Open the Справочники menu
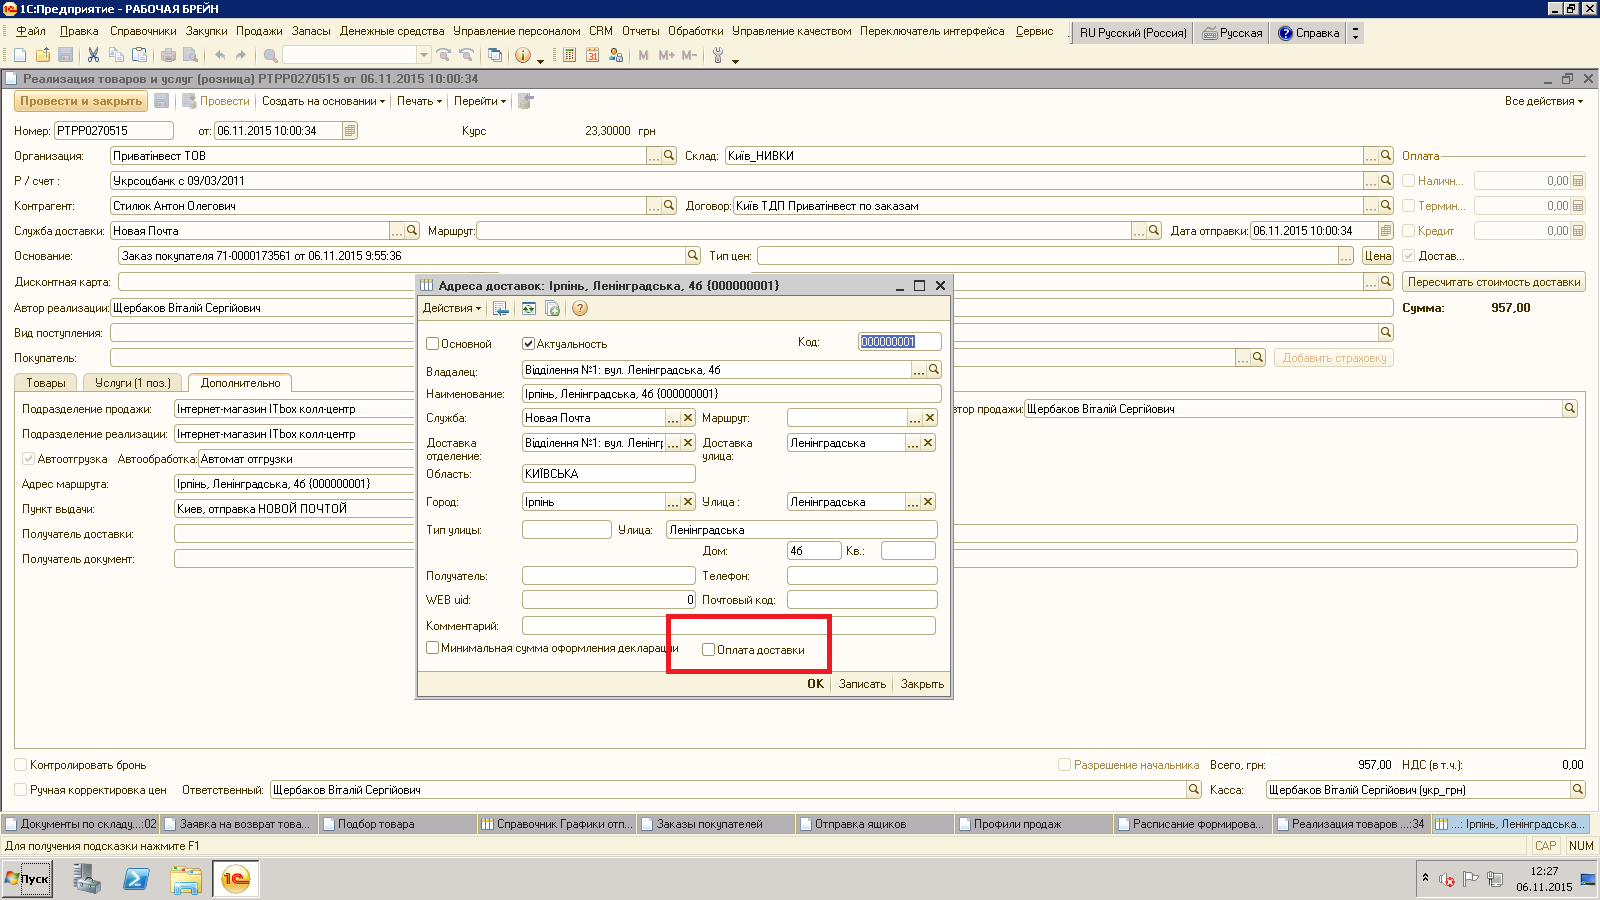The height and width of the screenshot is (900, 1600). tap(142, 31)
